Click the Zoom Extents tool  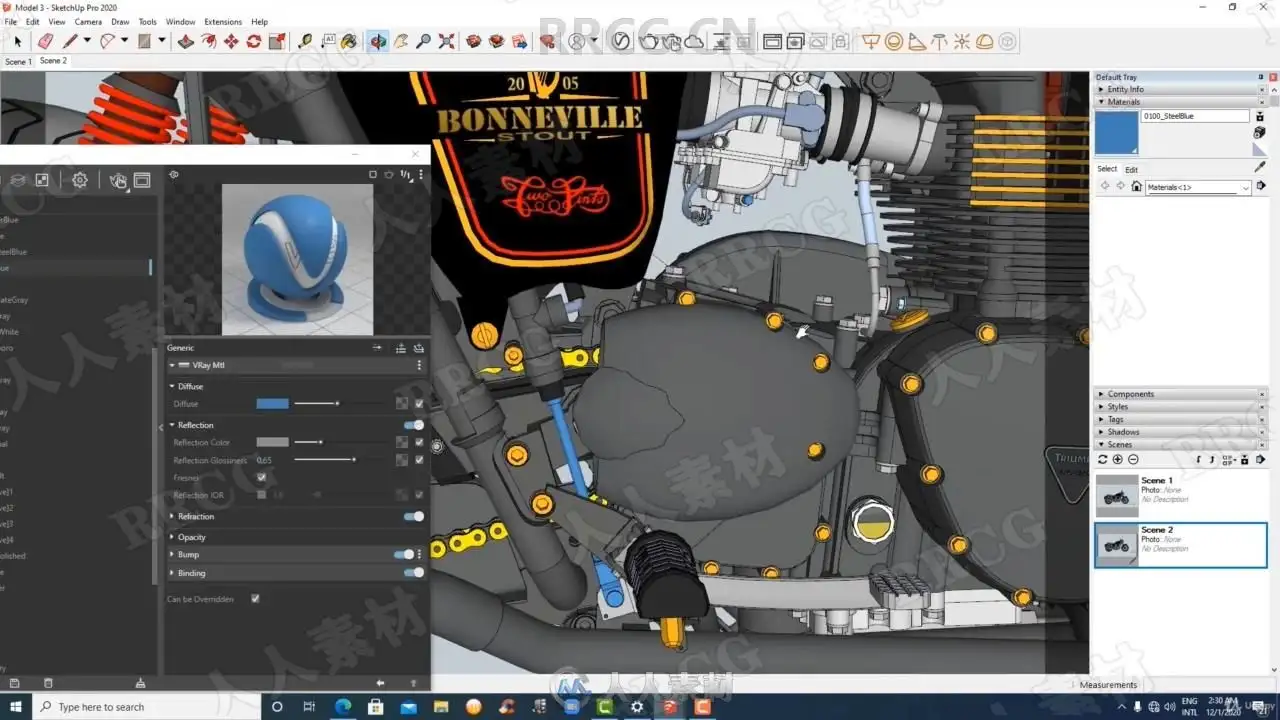[x=446, y=41]
